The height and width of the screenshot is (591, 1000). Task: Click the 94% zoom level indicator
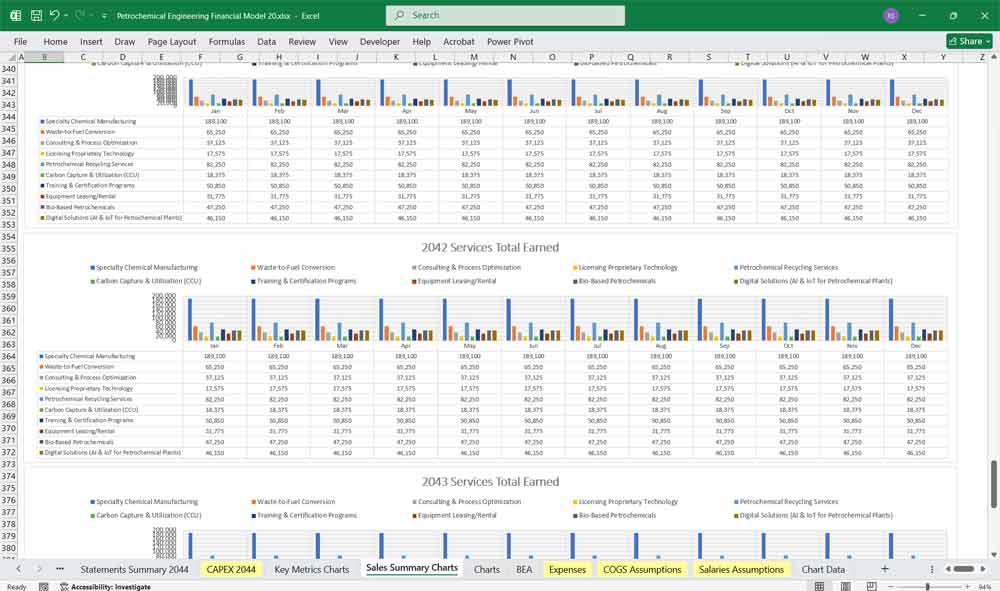[986, 585]
